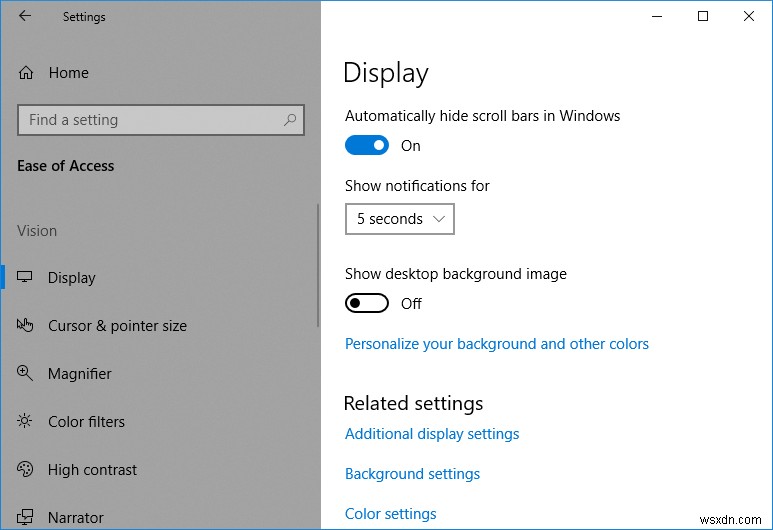Open the Color settings link
Image resolution: width=773 pixels, height=530 pixels.
click(390, 514)
